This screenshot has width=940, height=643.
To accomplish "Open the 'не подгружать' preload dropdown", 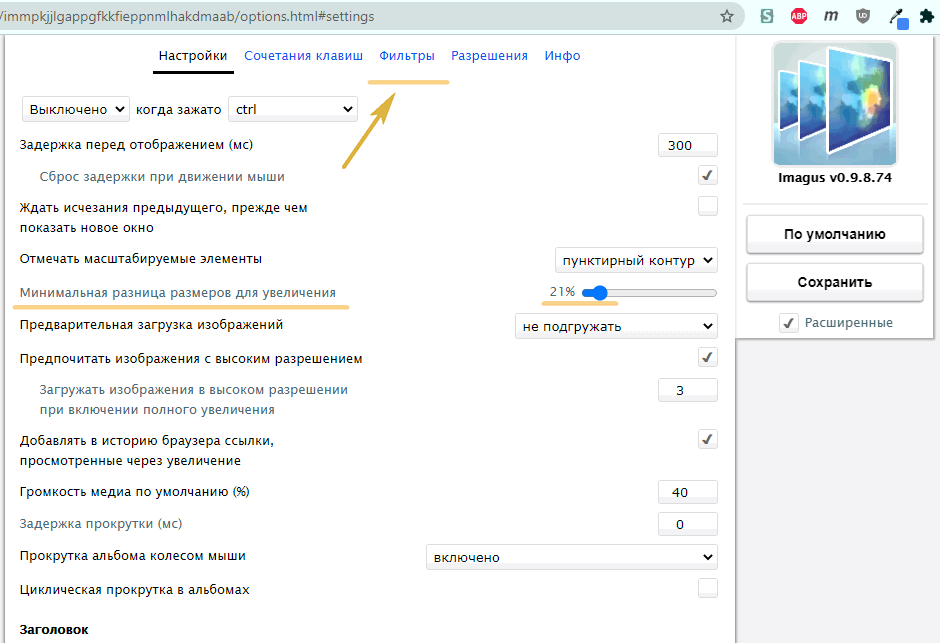I will (x=616, y=326).
